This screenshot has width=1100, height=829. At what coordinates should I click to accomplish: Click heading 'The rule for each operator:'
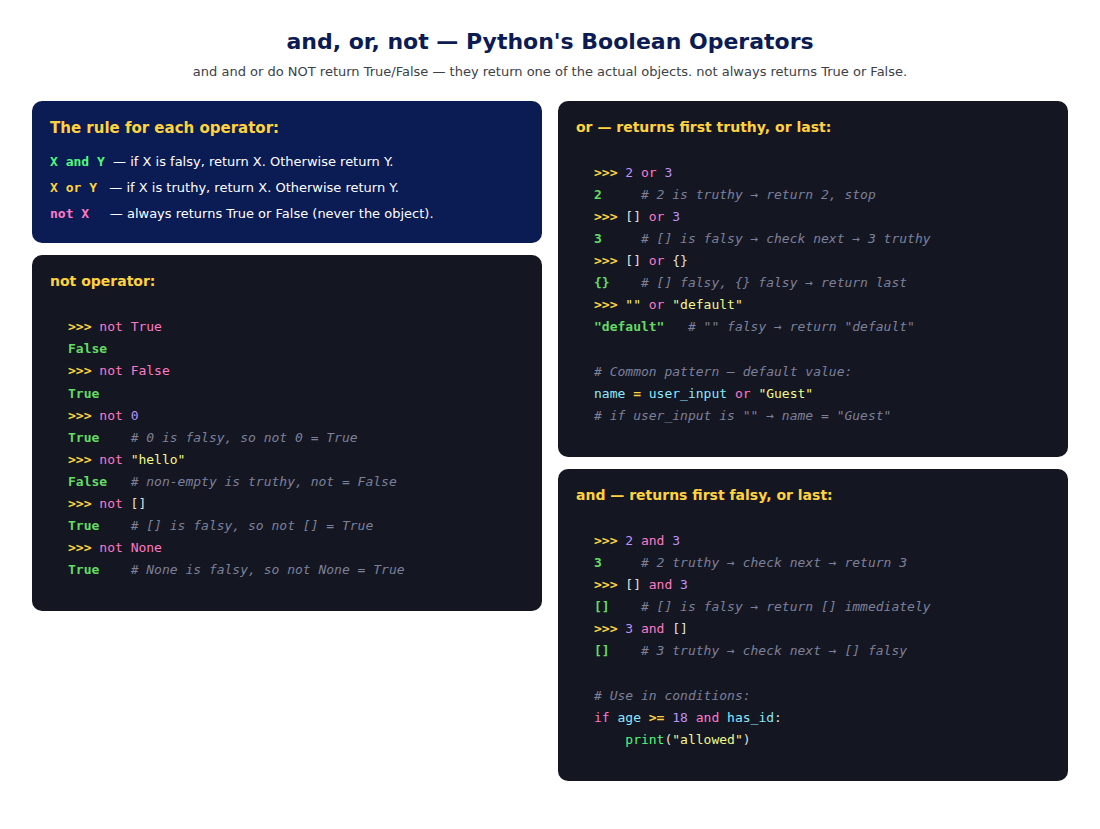[164, 128]
